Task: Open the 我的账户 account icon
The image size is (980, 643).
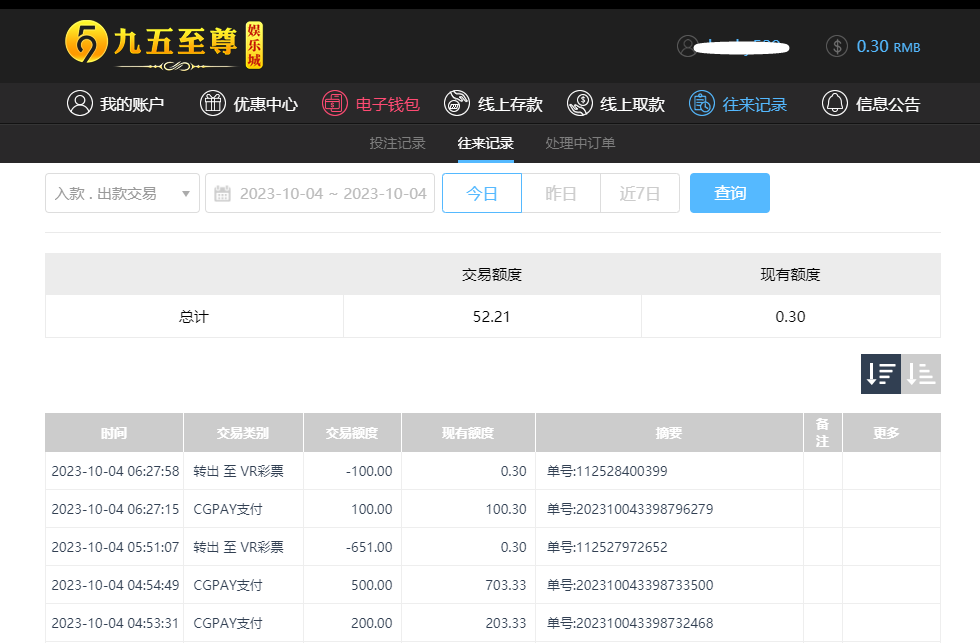Action: click(80, 103)
